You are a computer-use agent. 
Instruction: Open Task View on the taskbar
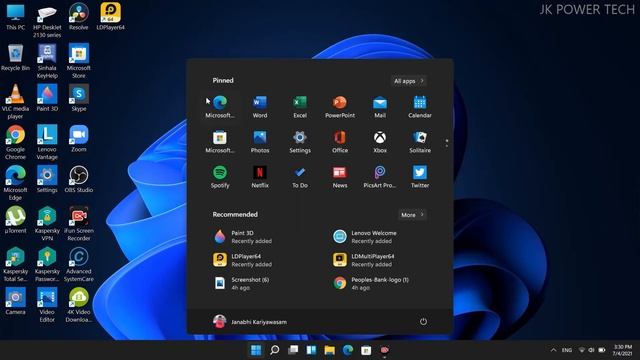(x=293, y=350)
